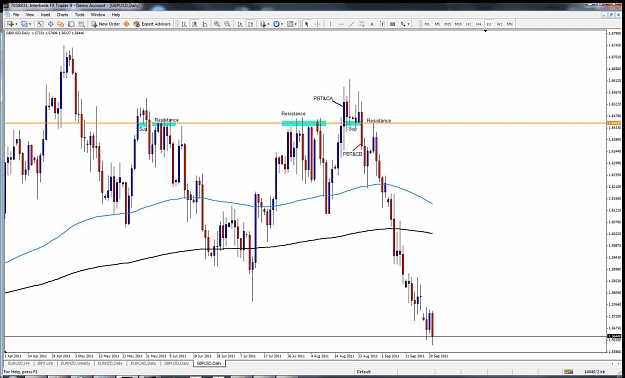Expand the Periodicity dropdown arrow

[282, 24]
